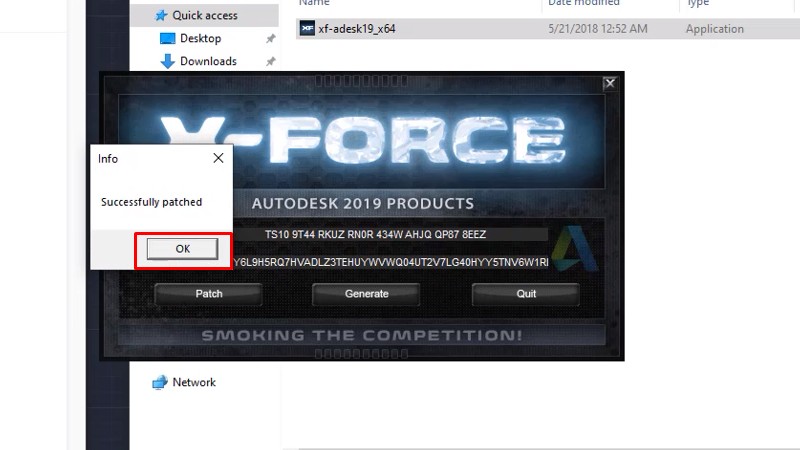Click the Generate button
Screen dimensions: 800x450
pyautogui.click(x=366, y=294)
